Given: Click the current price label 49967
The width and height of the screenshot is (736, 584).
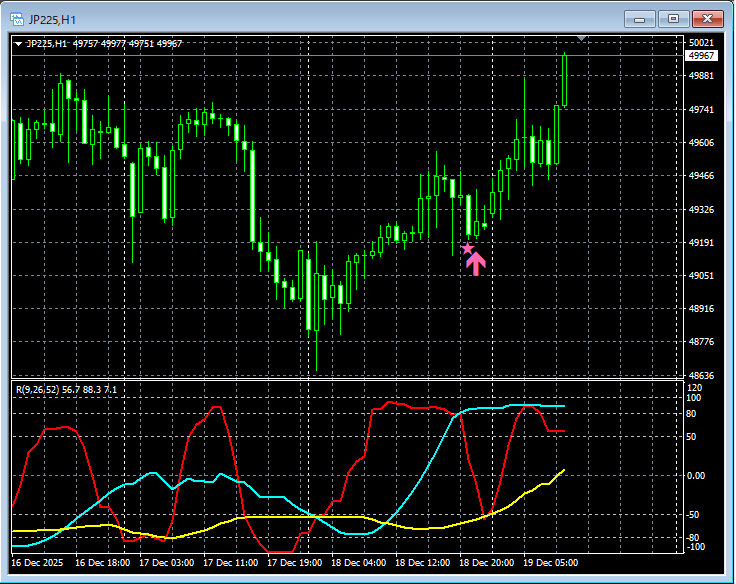Looking at the screenshot, I should click(700, 56).
